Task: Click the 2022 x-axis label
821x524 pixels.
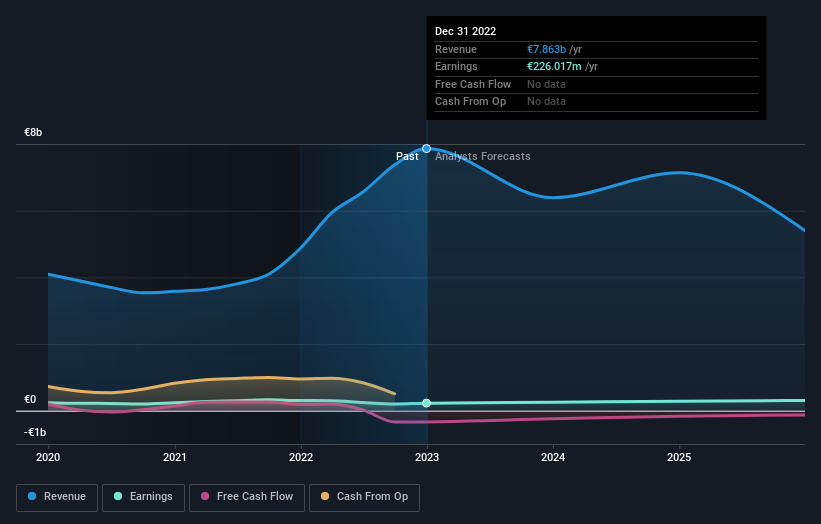Action: 301,457
